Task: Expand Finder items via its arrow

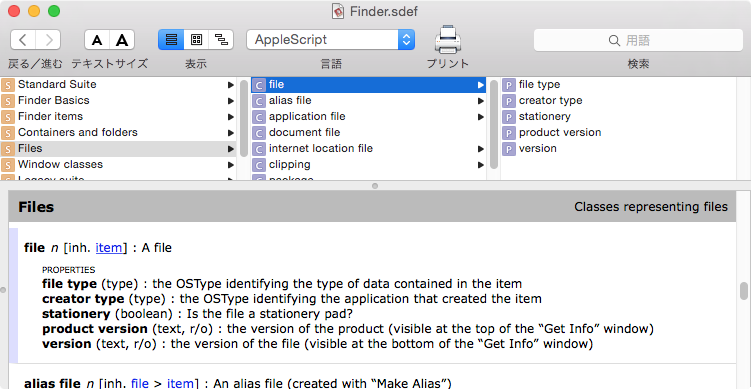Action: click(231, 117)
